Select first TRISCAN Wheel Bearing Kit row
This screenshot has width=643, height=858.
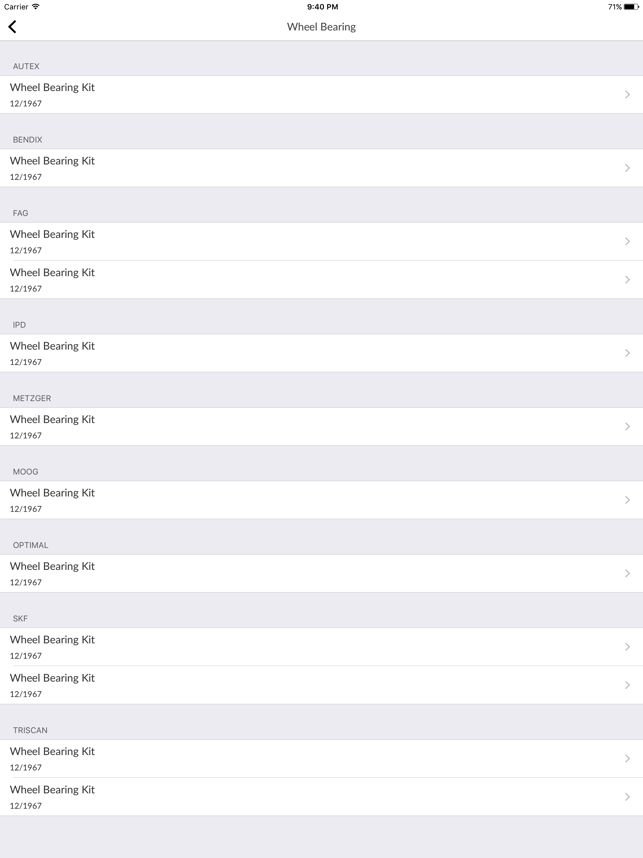pyautogui.click(x=321, y=758)
